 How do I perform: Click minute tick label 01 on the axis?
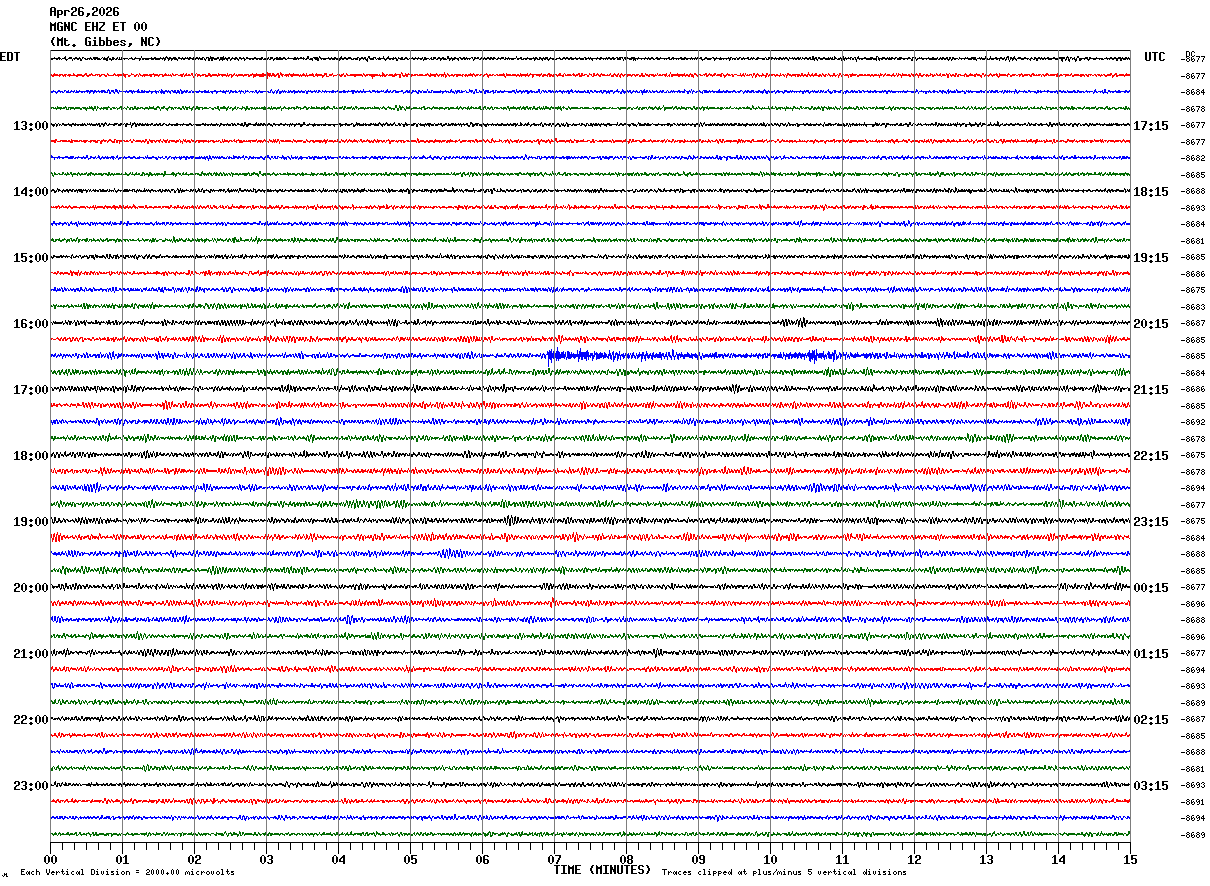pos(122,859)
